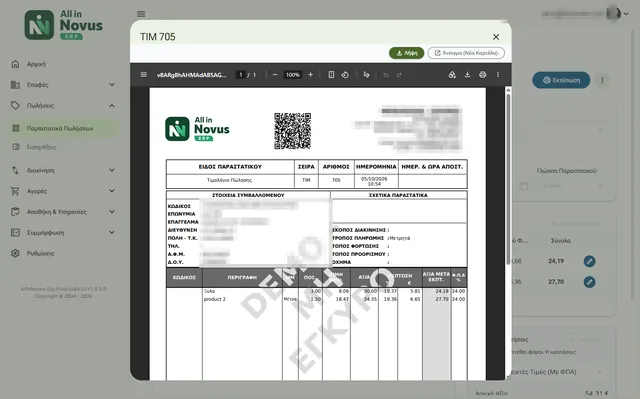Click the Αγορές shopping cart icon
640x399 pixels.
[15, 191]
